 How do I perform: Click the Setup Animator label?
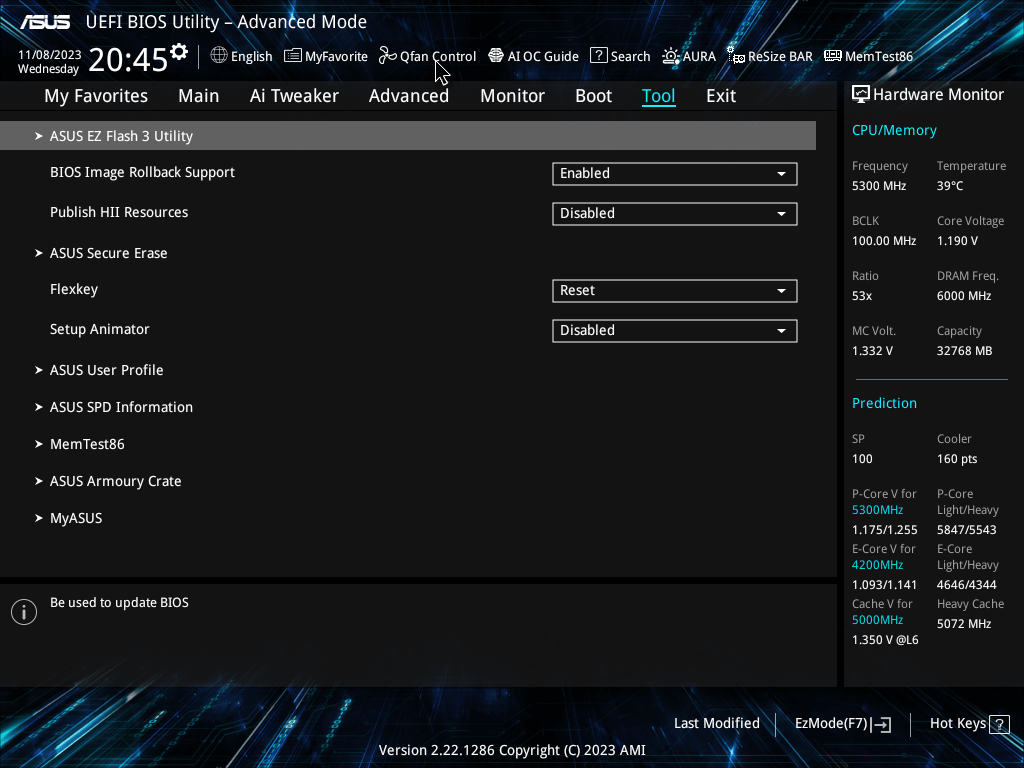click(99, 329)
